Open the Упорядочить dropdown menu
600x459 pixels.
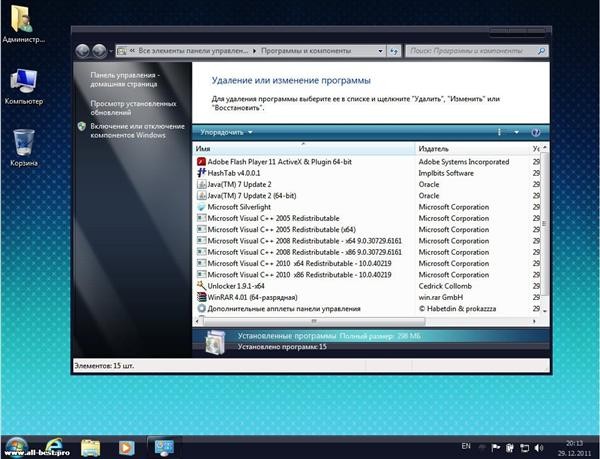(x=226, y=132)
